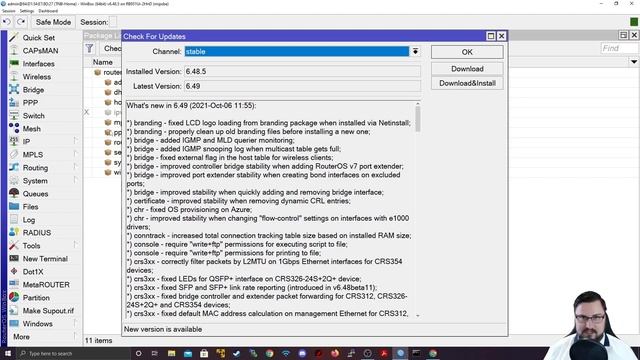The width and height of the screenshot is (640, 360).
Task: Click the Windows taskbar search box
Action: pos(73,353)
